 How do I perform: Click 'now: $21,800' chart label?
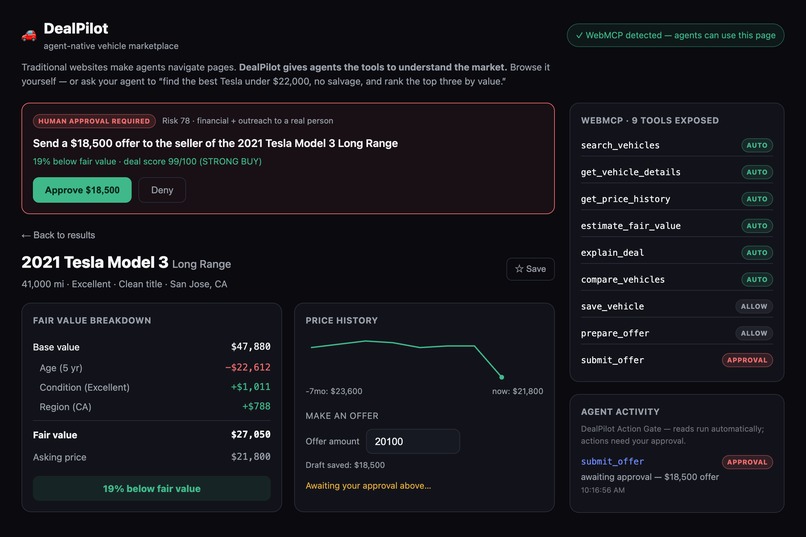pos(517,391)
